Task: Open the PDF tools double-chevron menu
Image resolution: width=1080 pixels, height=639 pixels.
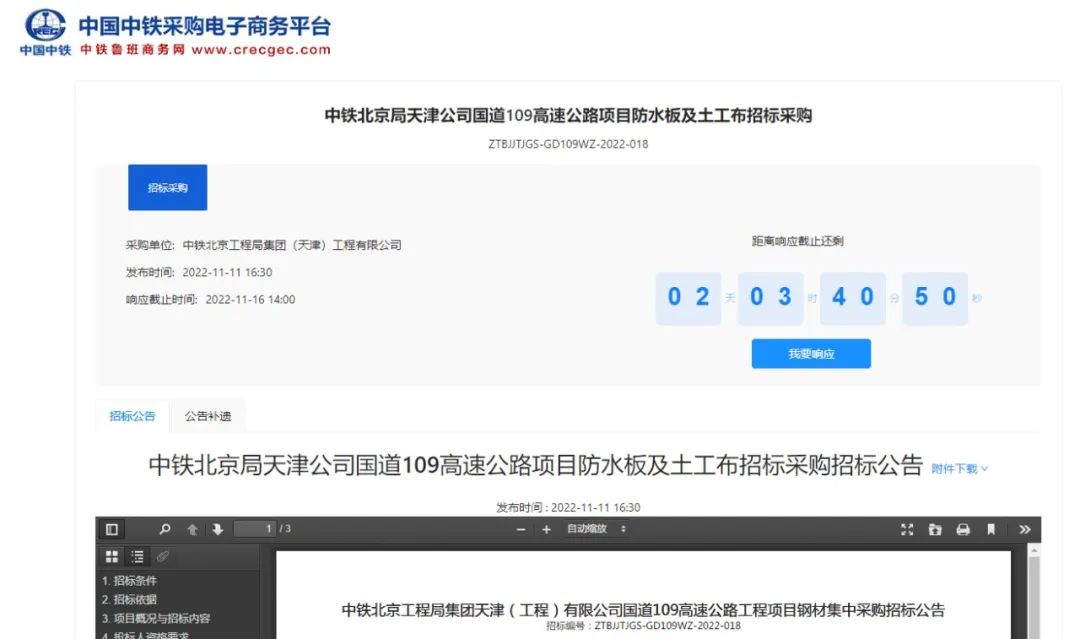Action: pos(1025,529)
